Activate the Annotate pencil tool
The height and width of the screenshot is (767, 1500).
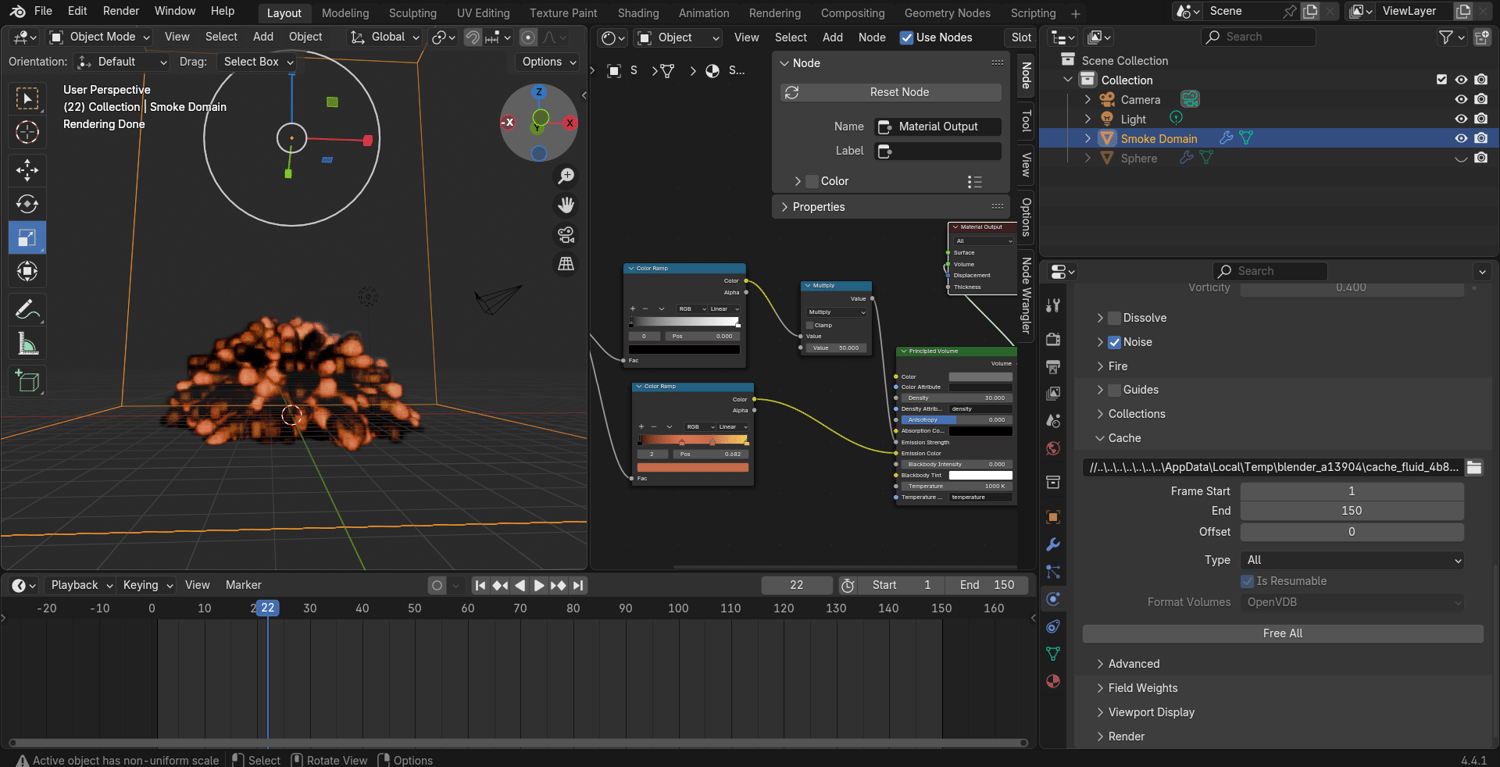pos(27,310)
